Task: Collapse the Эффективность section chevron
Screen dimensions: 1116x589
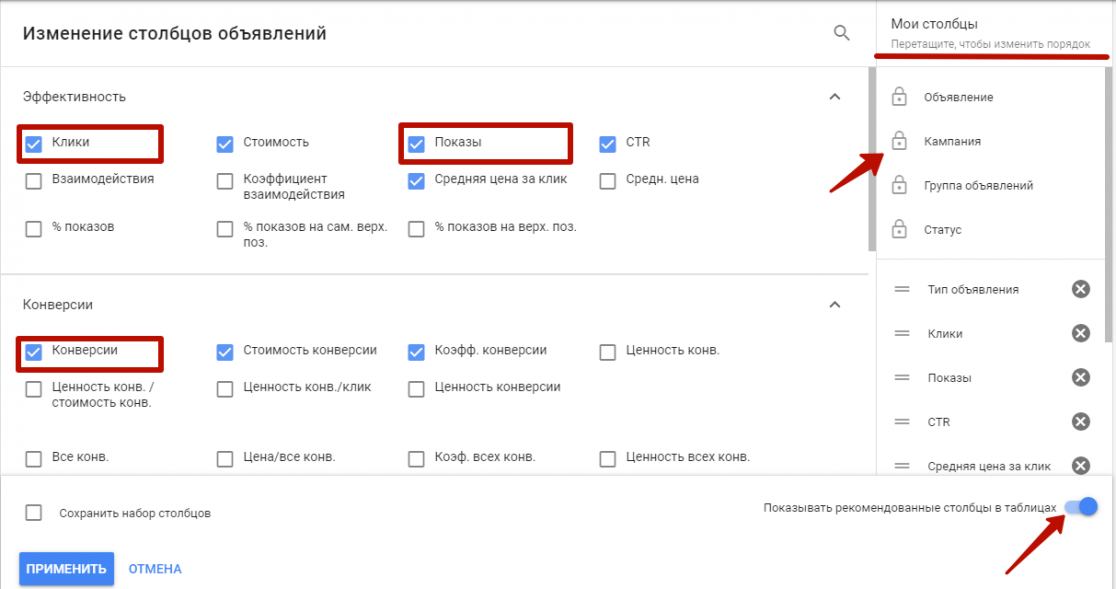Action: (x=835, y=96)
